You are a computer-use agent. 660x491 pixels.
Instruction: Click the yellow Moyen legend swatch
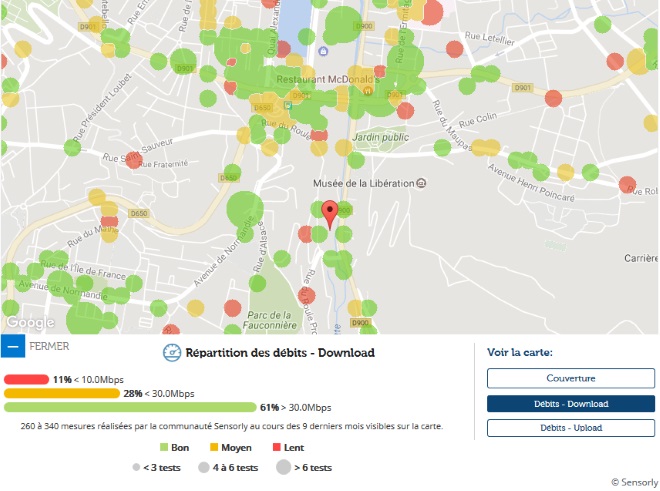pos(212,447)
